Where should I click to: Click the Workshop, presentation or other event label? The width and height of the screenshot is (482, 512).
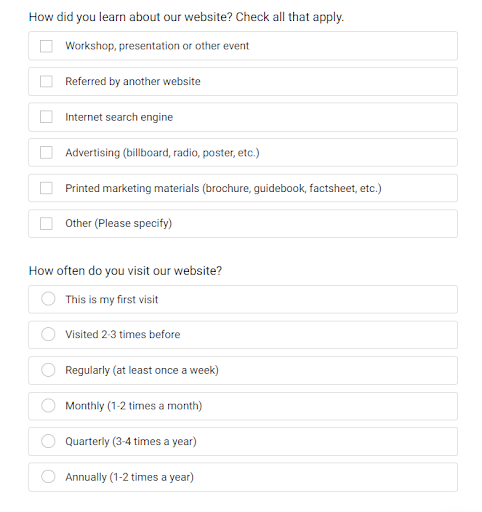coord(157,46)
